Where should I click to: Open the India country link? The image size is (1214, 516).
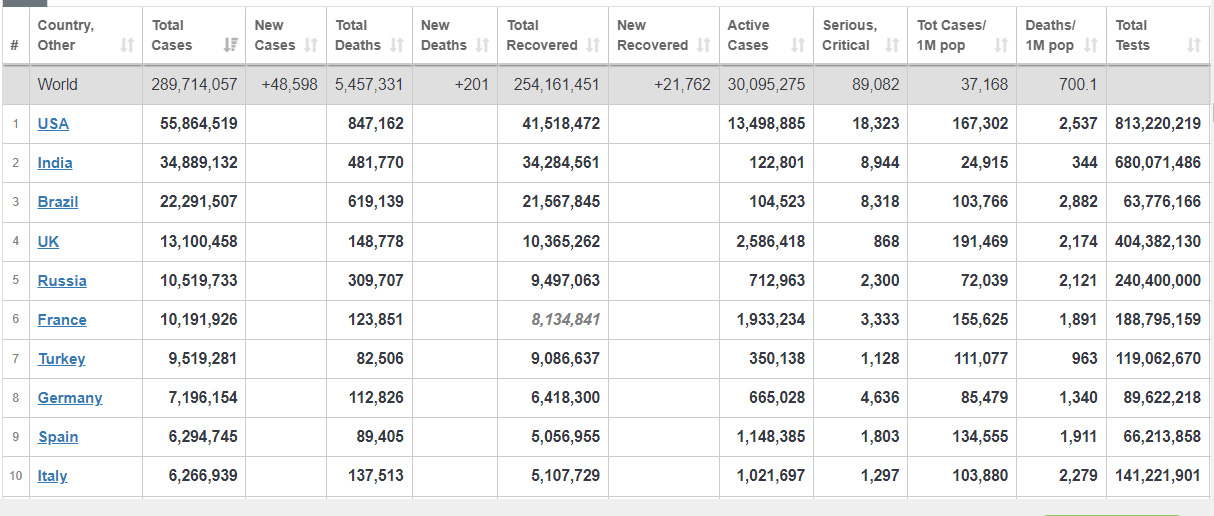[55, 163]
